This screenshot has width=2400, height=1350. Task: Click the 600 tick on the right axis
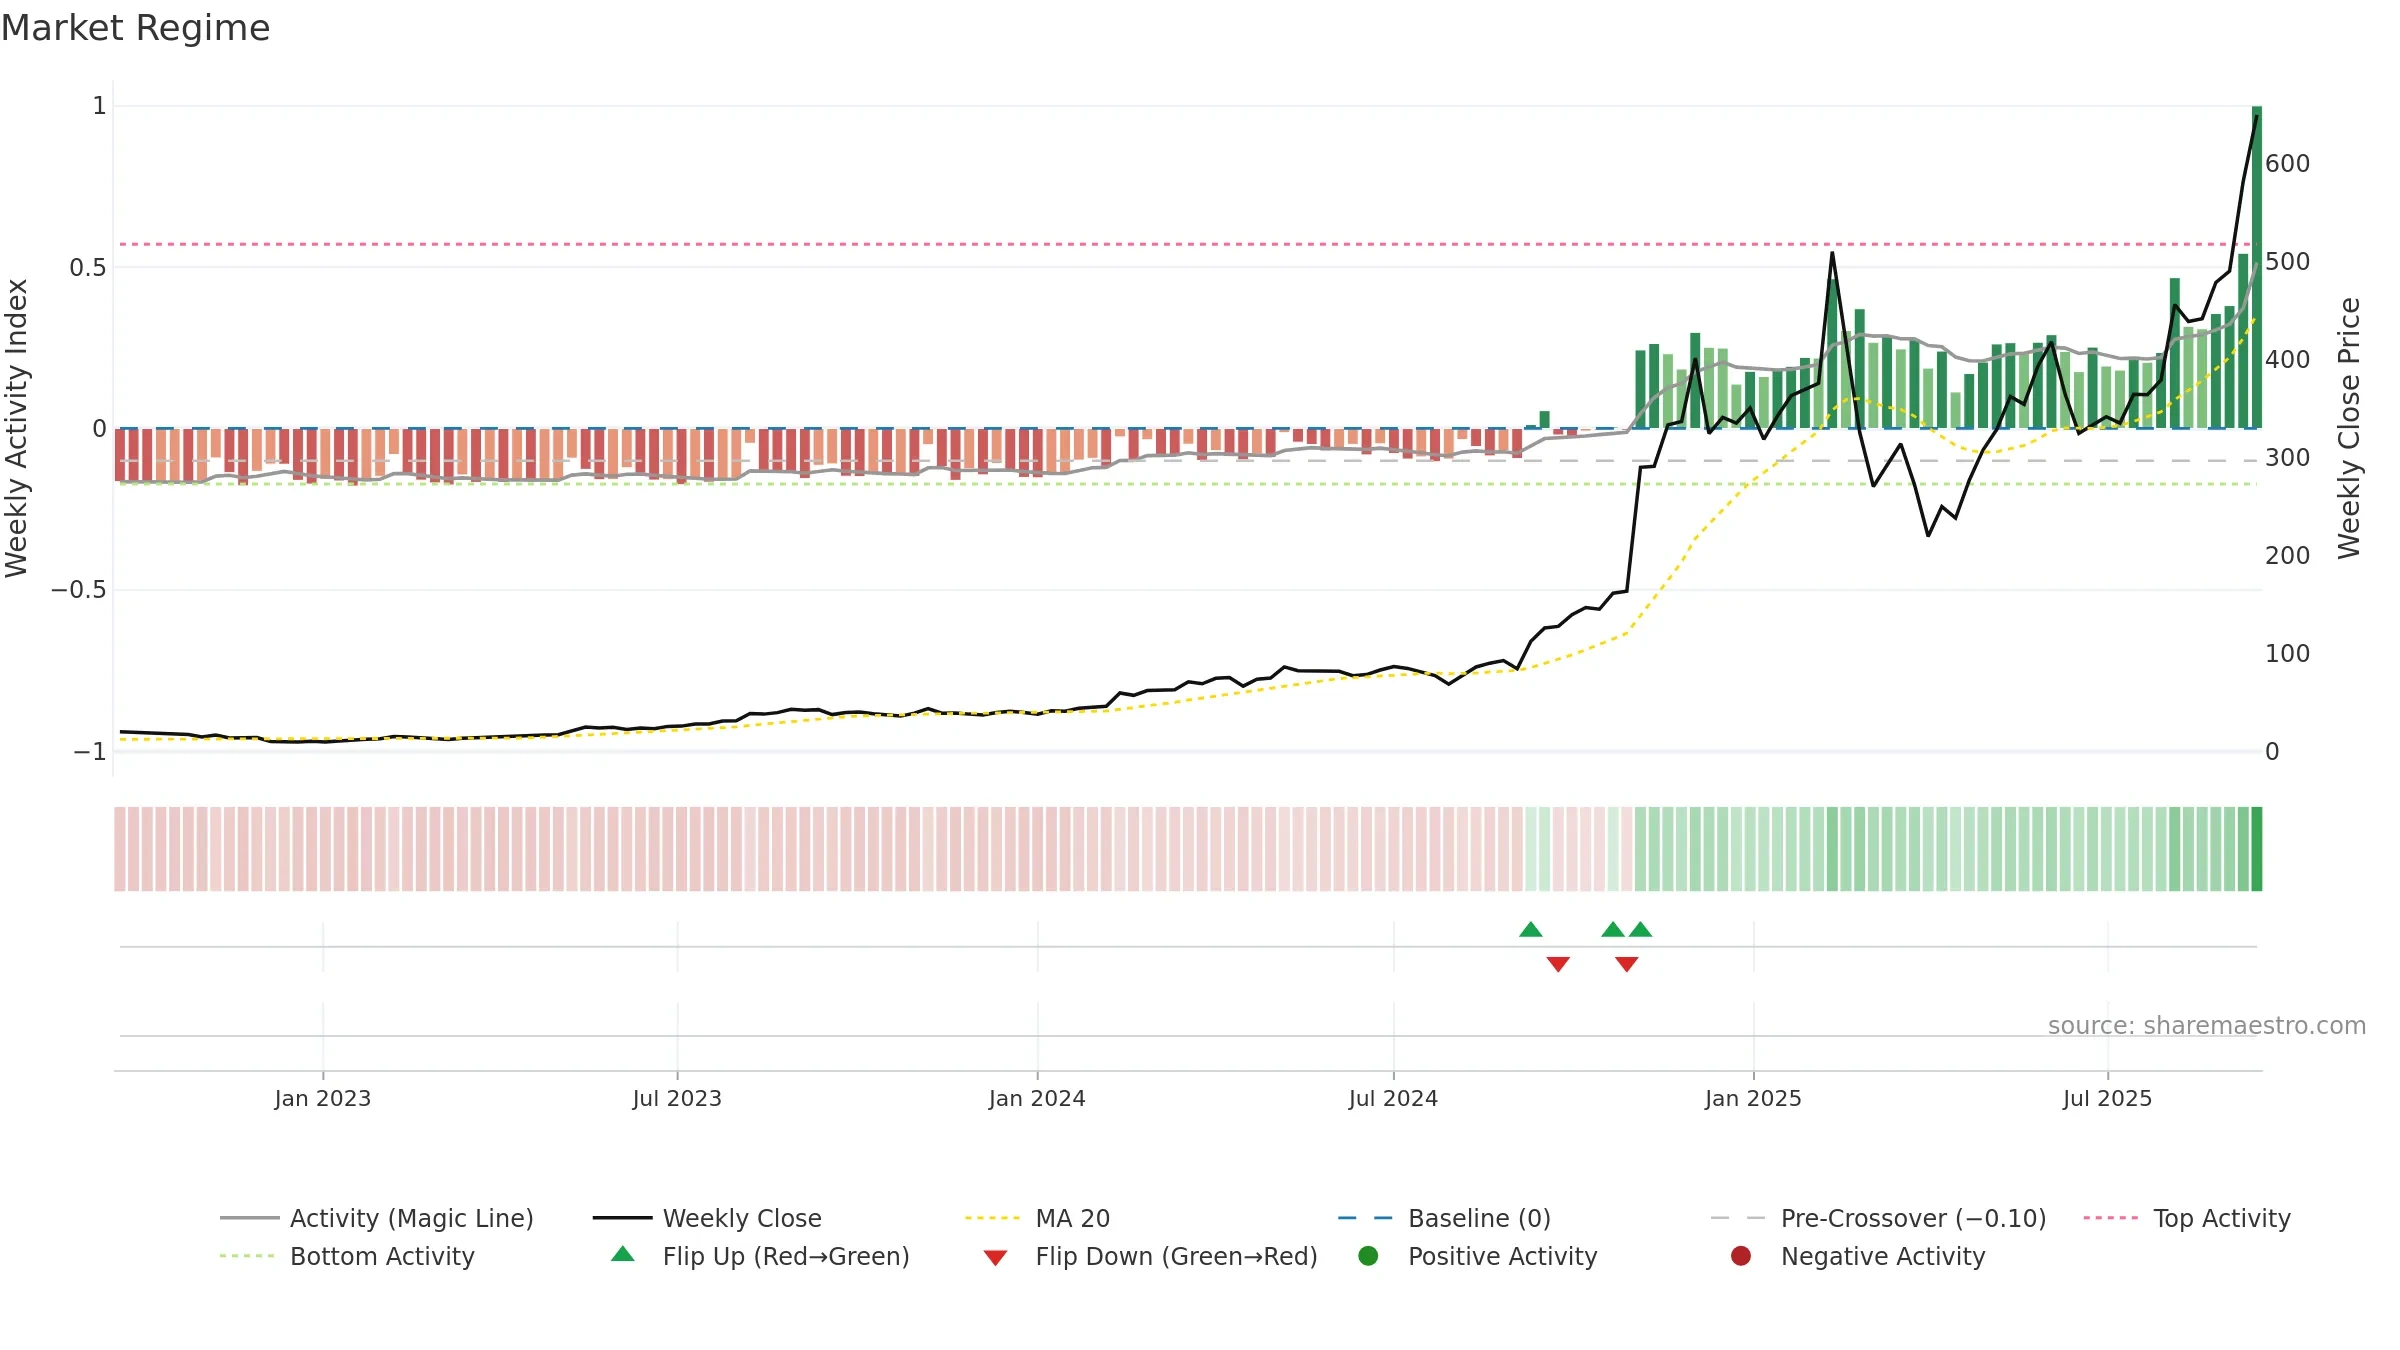pyautogui.click(x=2287, y=164)
